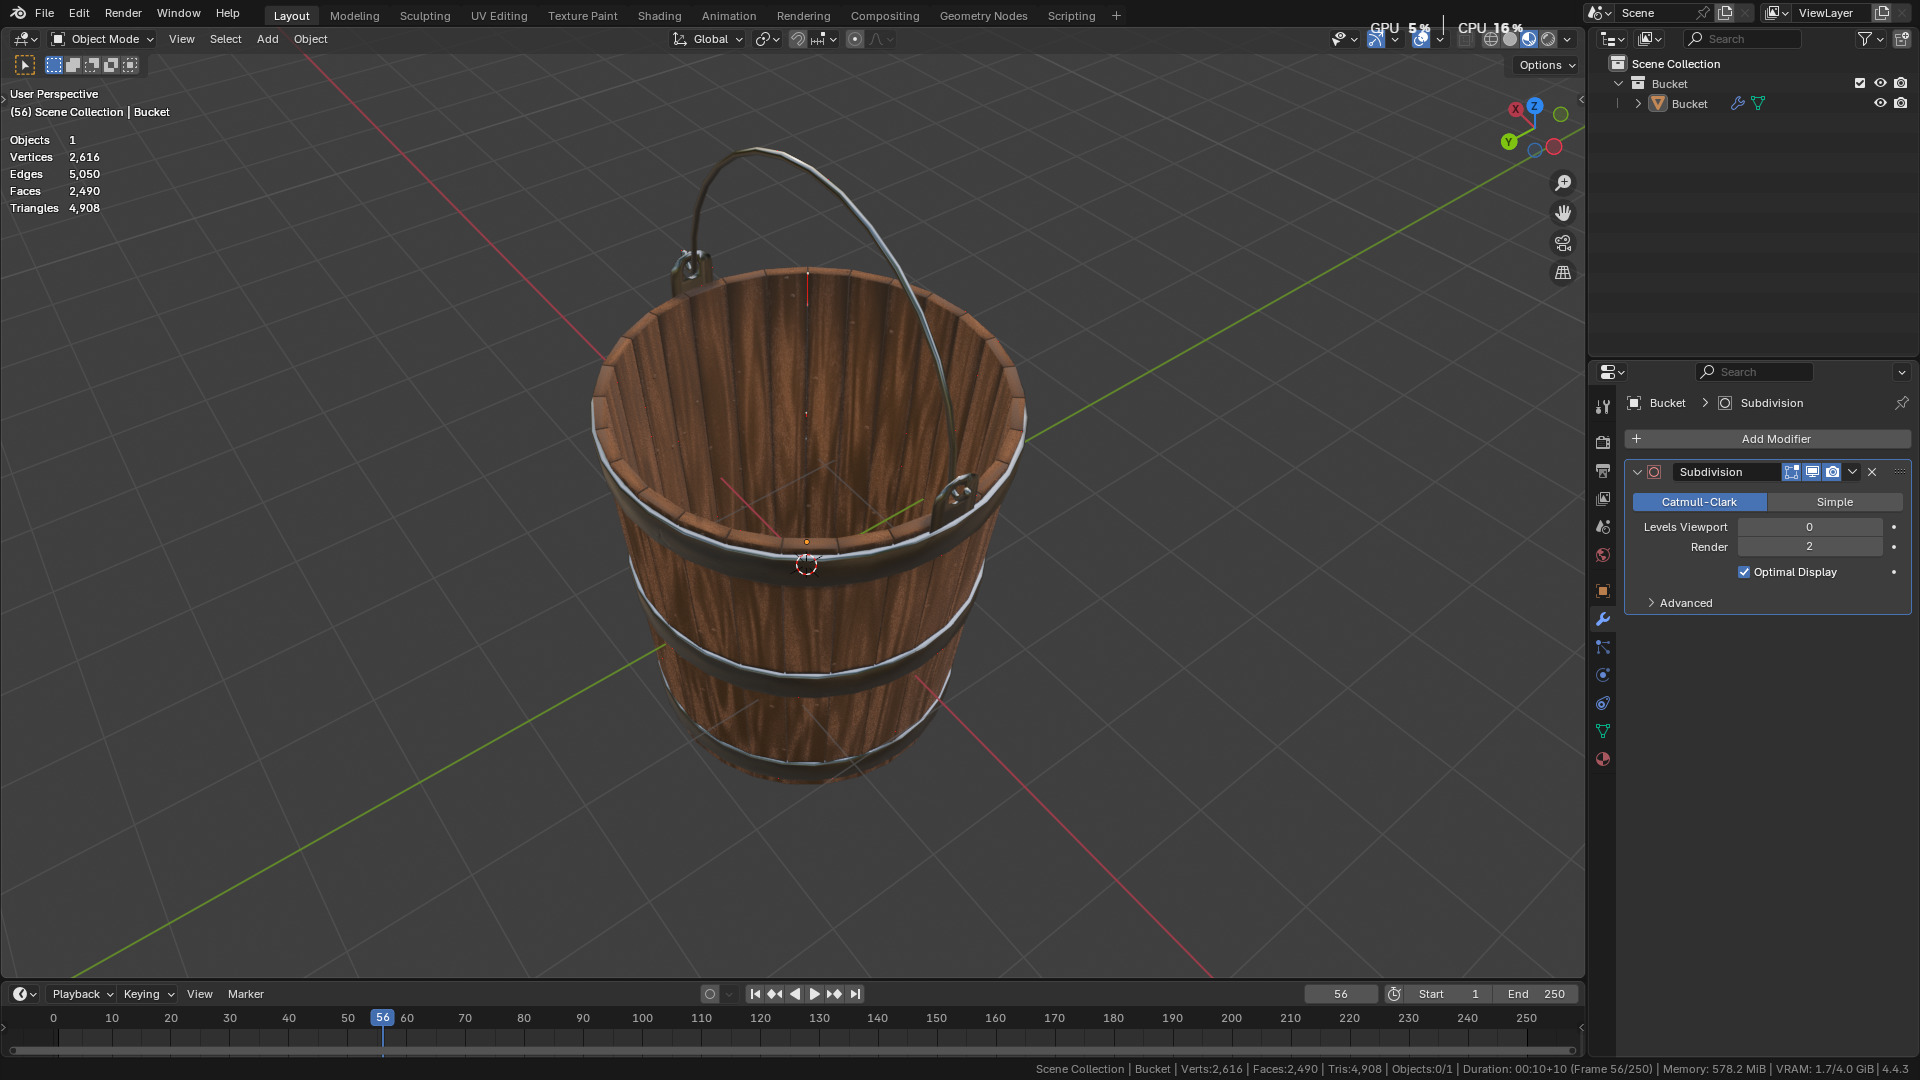1920x1080 pixels.
Task: Switch to rendered viewport shading
Action: click(x=1548, y=39)
